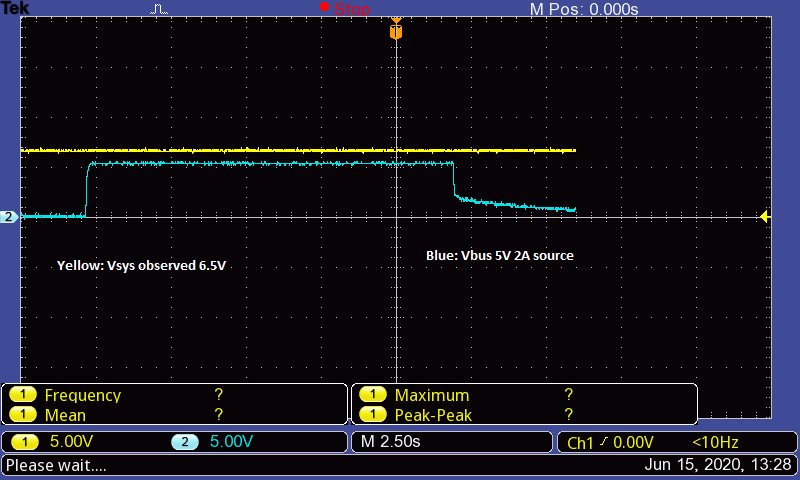Click the channel 1 badge beside Frequency
The image size is (800, 480).
[23, 395]
